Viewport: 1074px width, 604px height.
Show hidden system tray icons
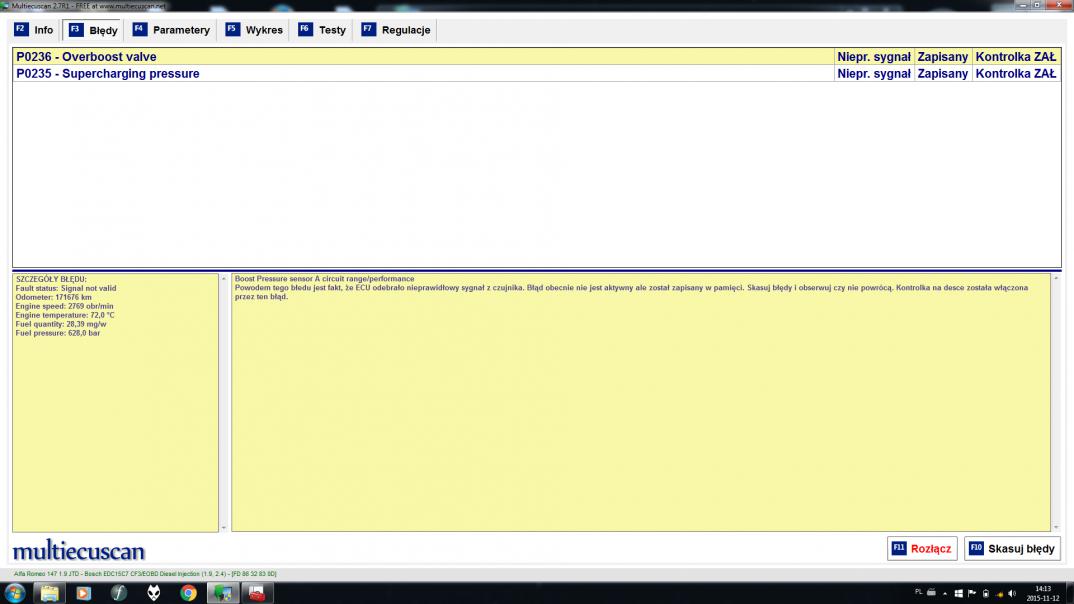(945, 594)
